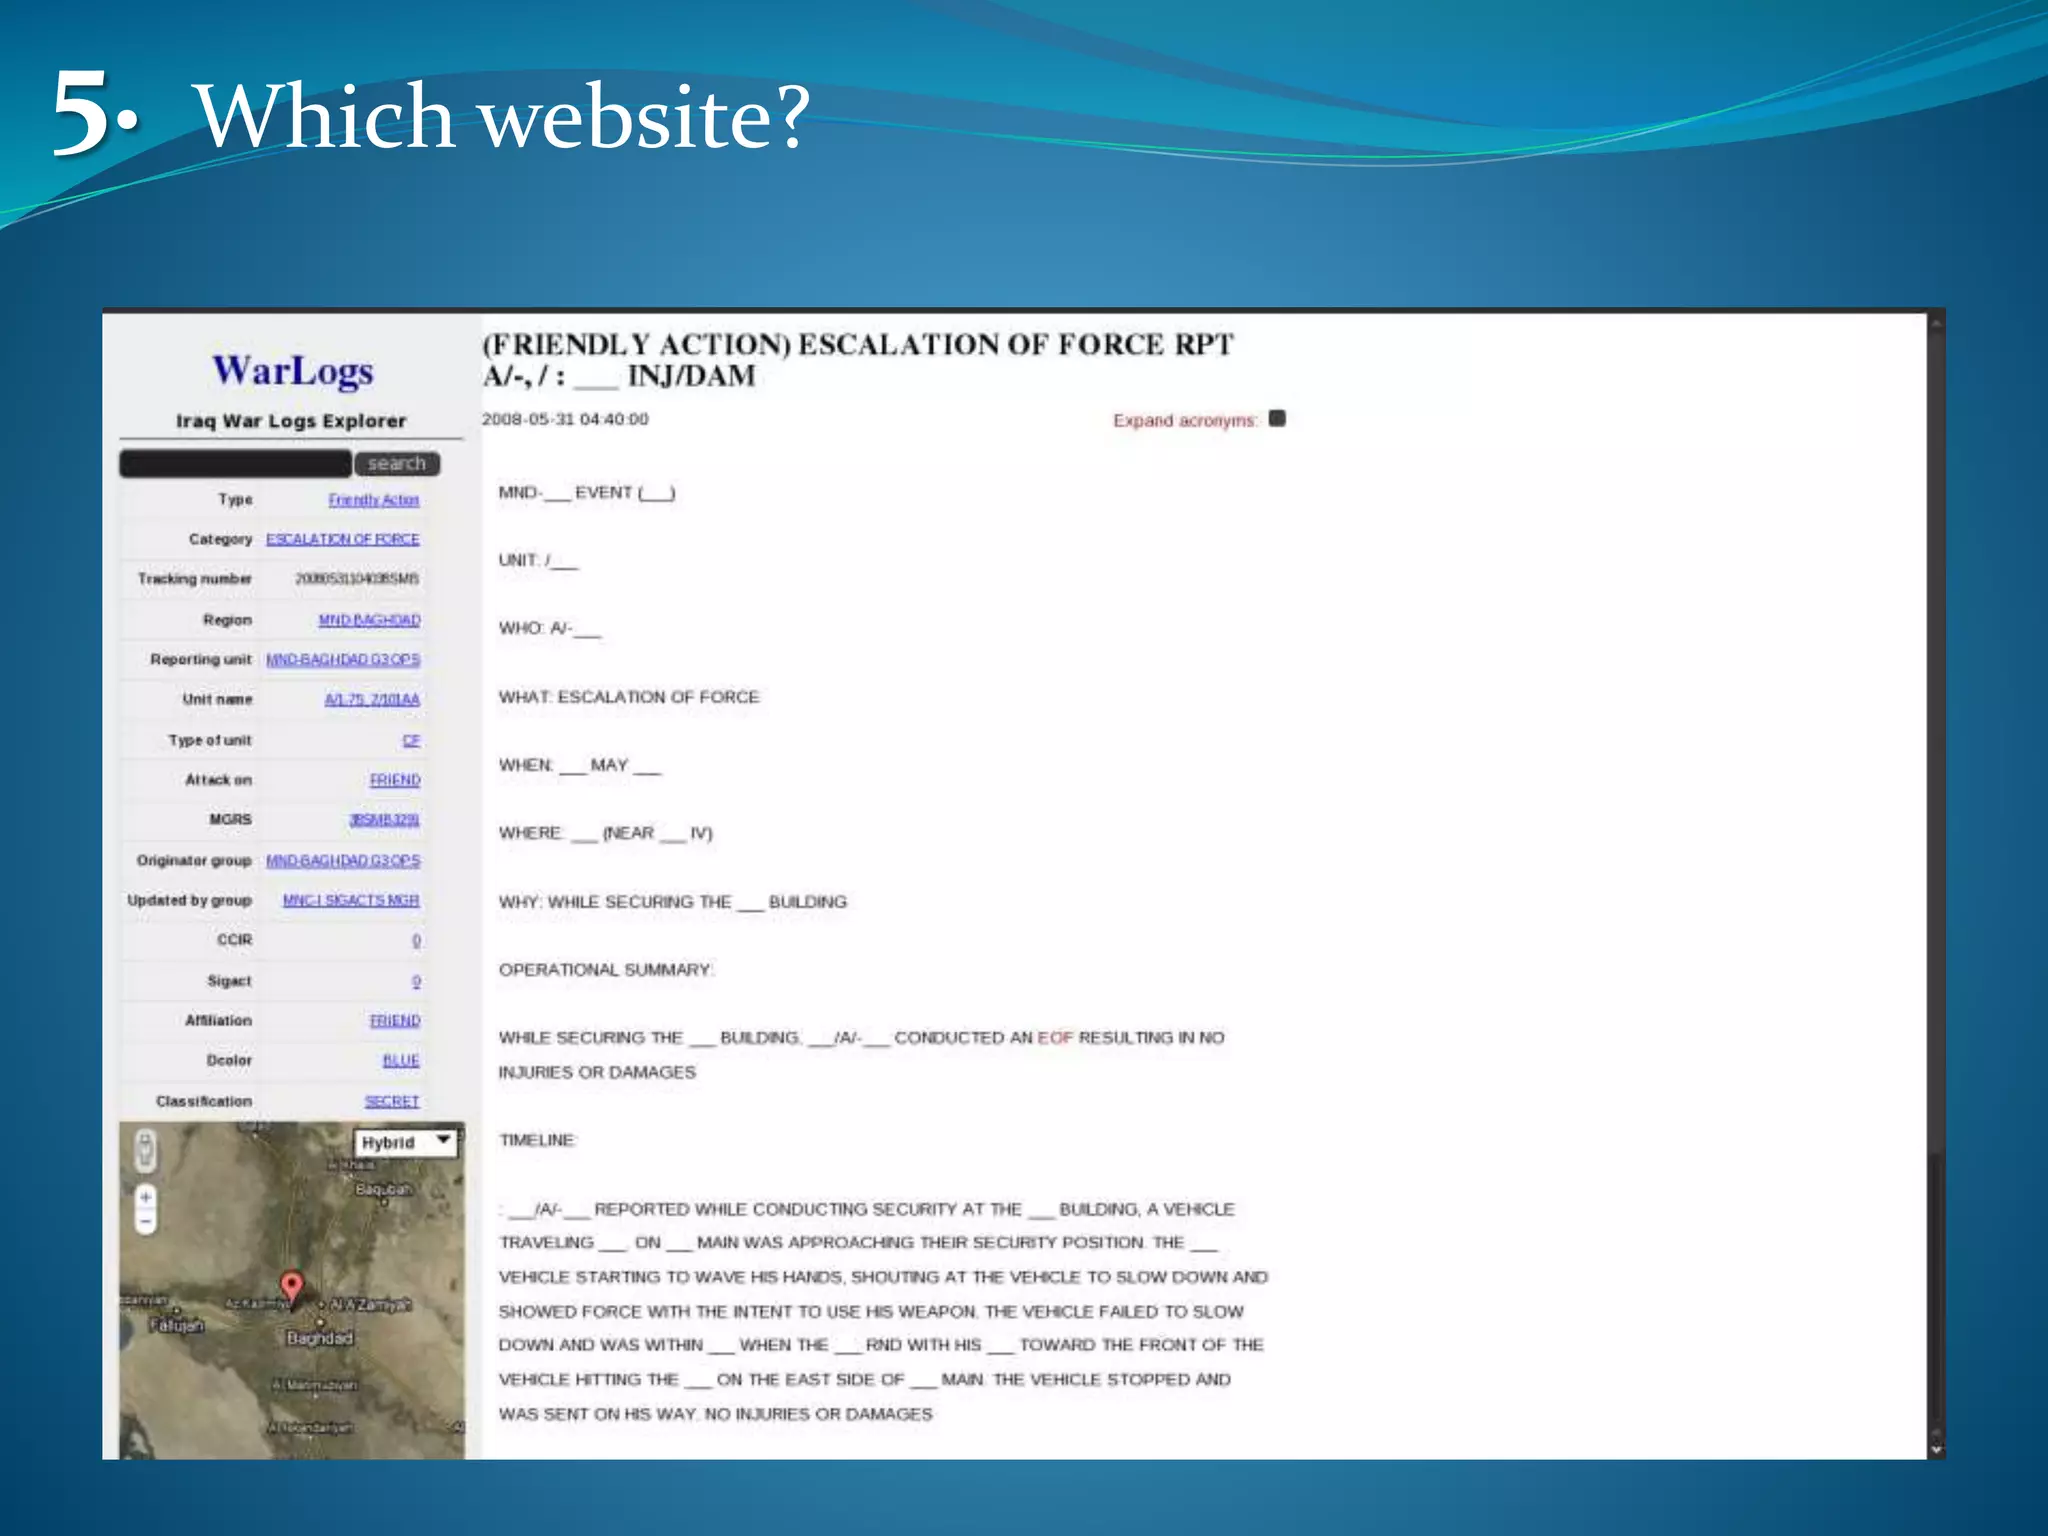Open Reporting unit MND-BAGHDAD G3 OPS link
The height and width of the screenshot is (1536, 2048).
[343, 659]
